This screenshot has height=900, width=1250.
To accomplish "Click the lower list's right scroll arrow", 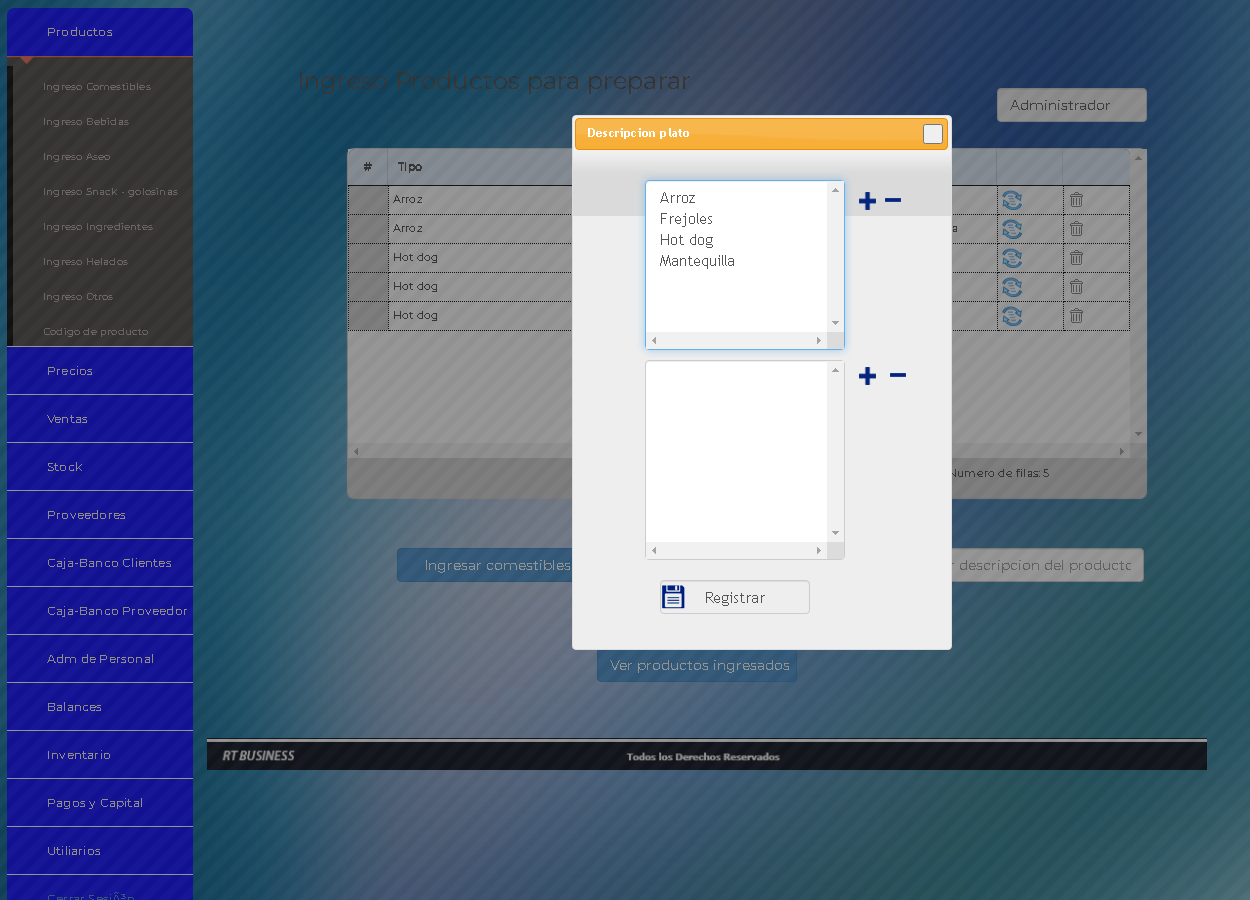I will pos(819,551).
